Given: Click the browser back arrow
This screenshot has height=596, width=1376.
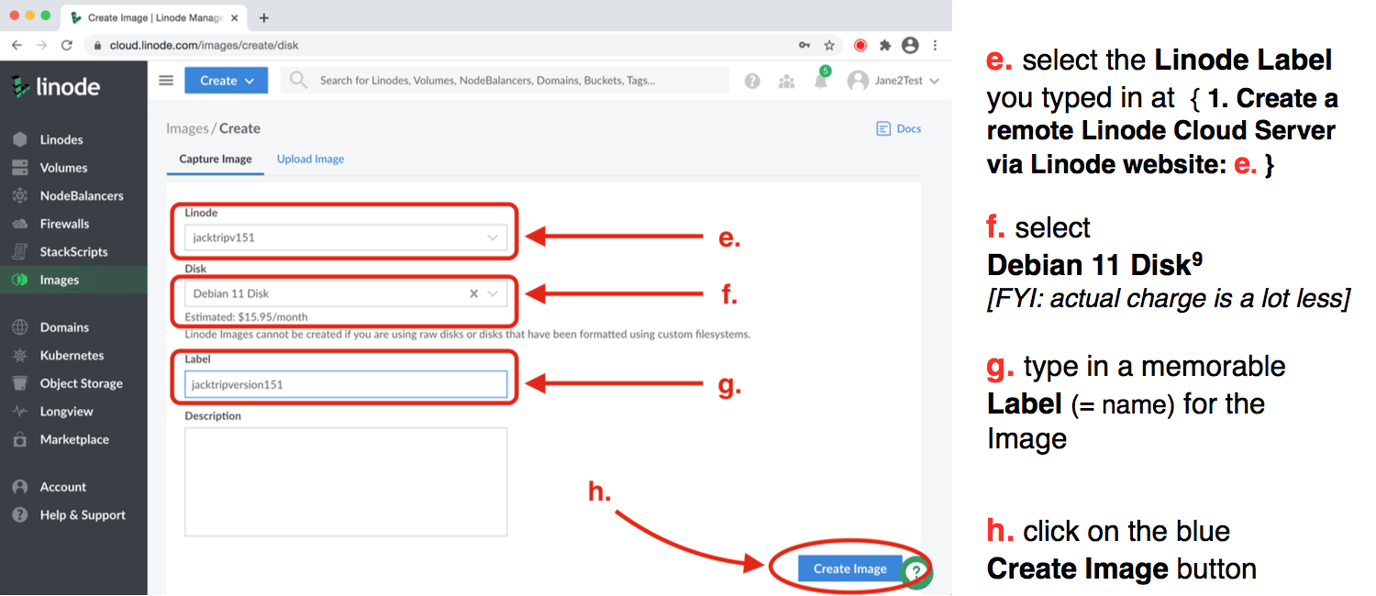Looking at the screenshot, I should pyautogui.click(x=17, y=45).
